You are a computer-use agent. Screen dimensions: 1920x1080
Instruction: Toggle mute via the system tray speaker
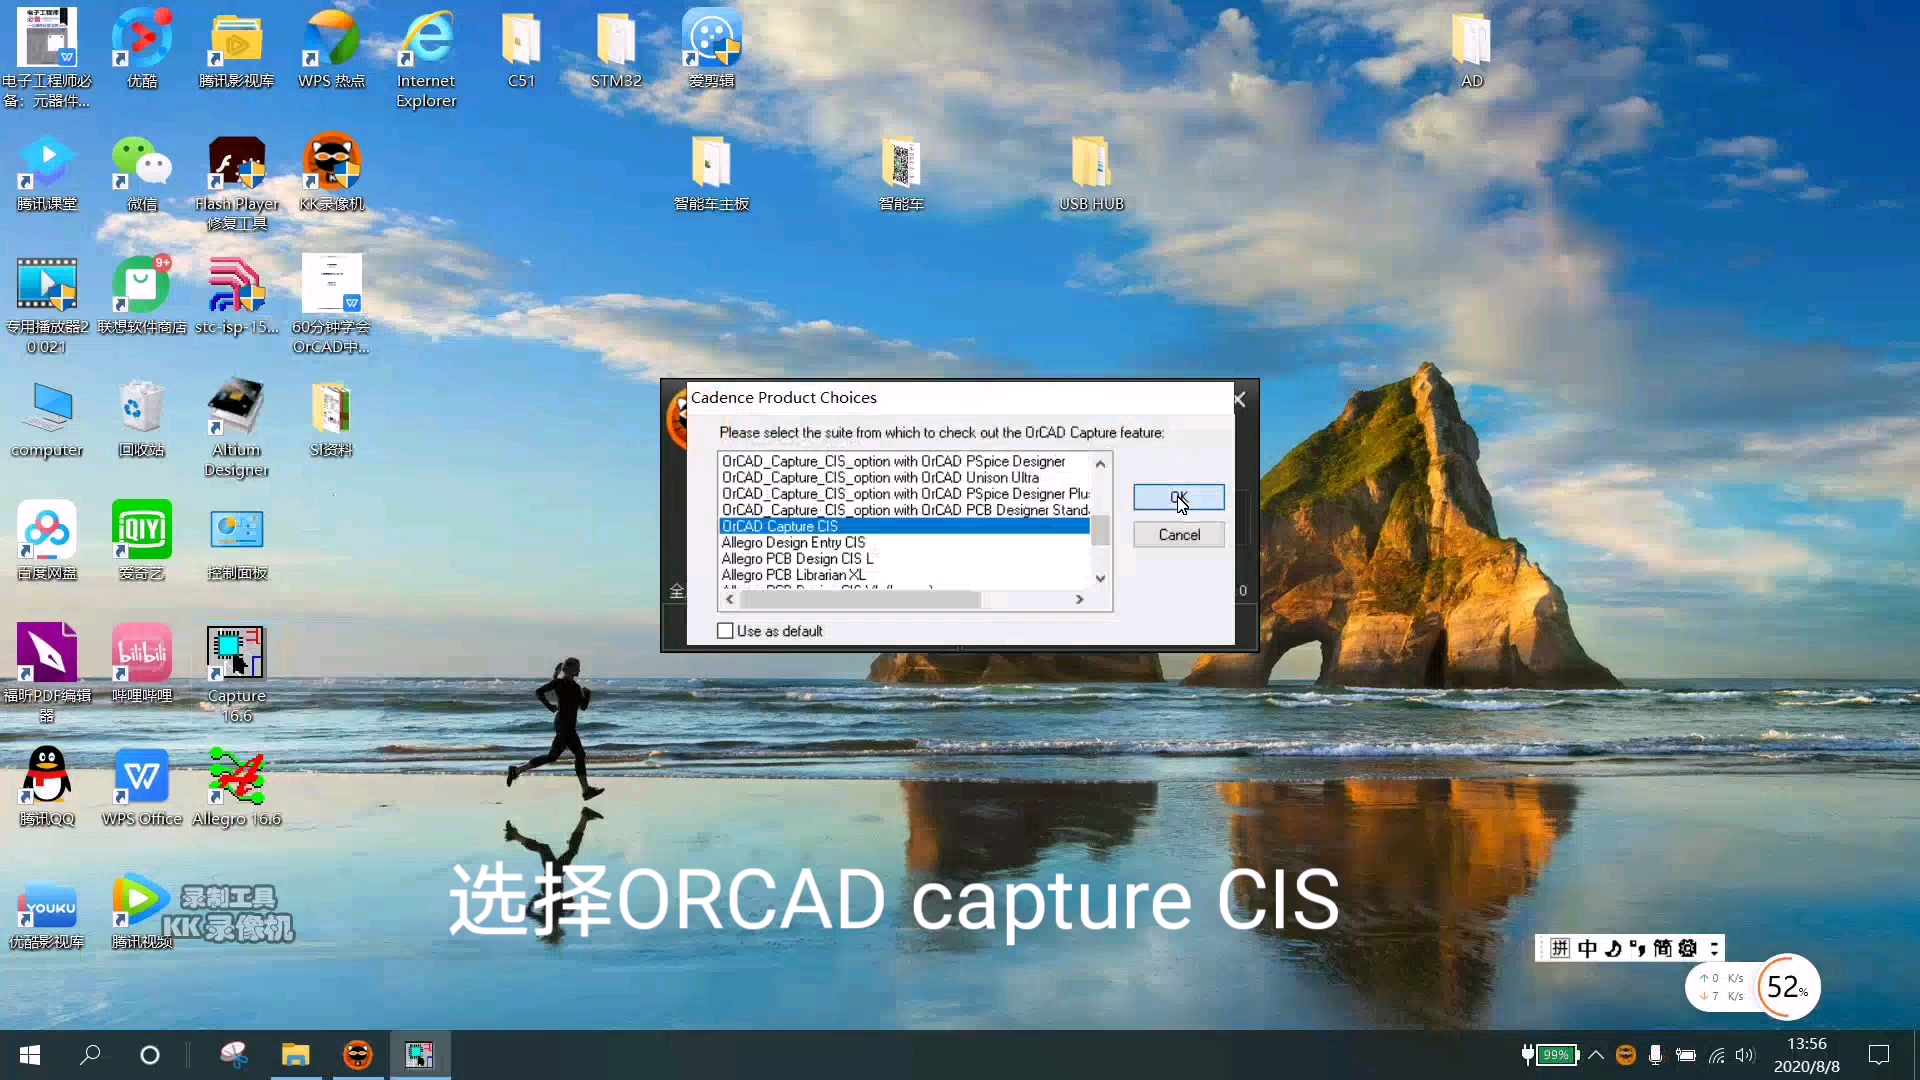click(1746, 1055)
